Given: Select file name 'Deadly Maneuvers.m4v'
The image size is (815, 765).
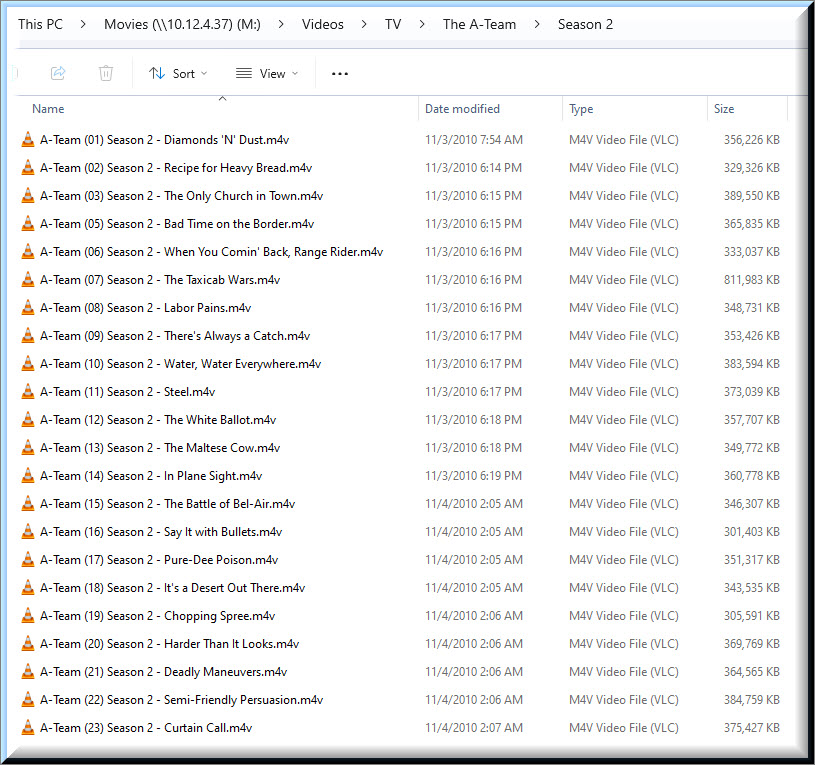Looking at the screenshot, I should 163,672.
